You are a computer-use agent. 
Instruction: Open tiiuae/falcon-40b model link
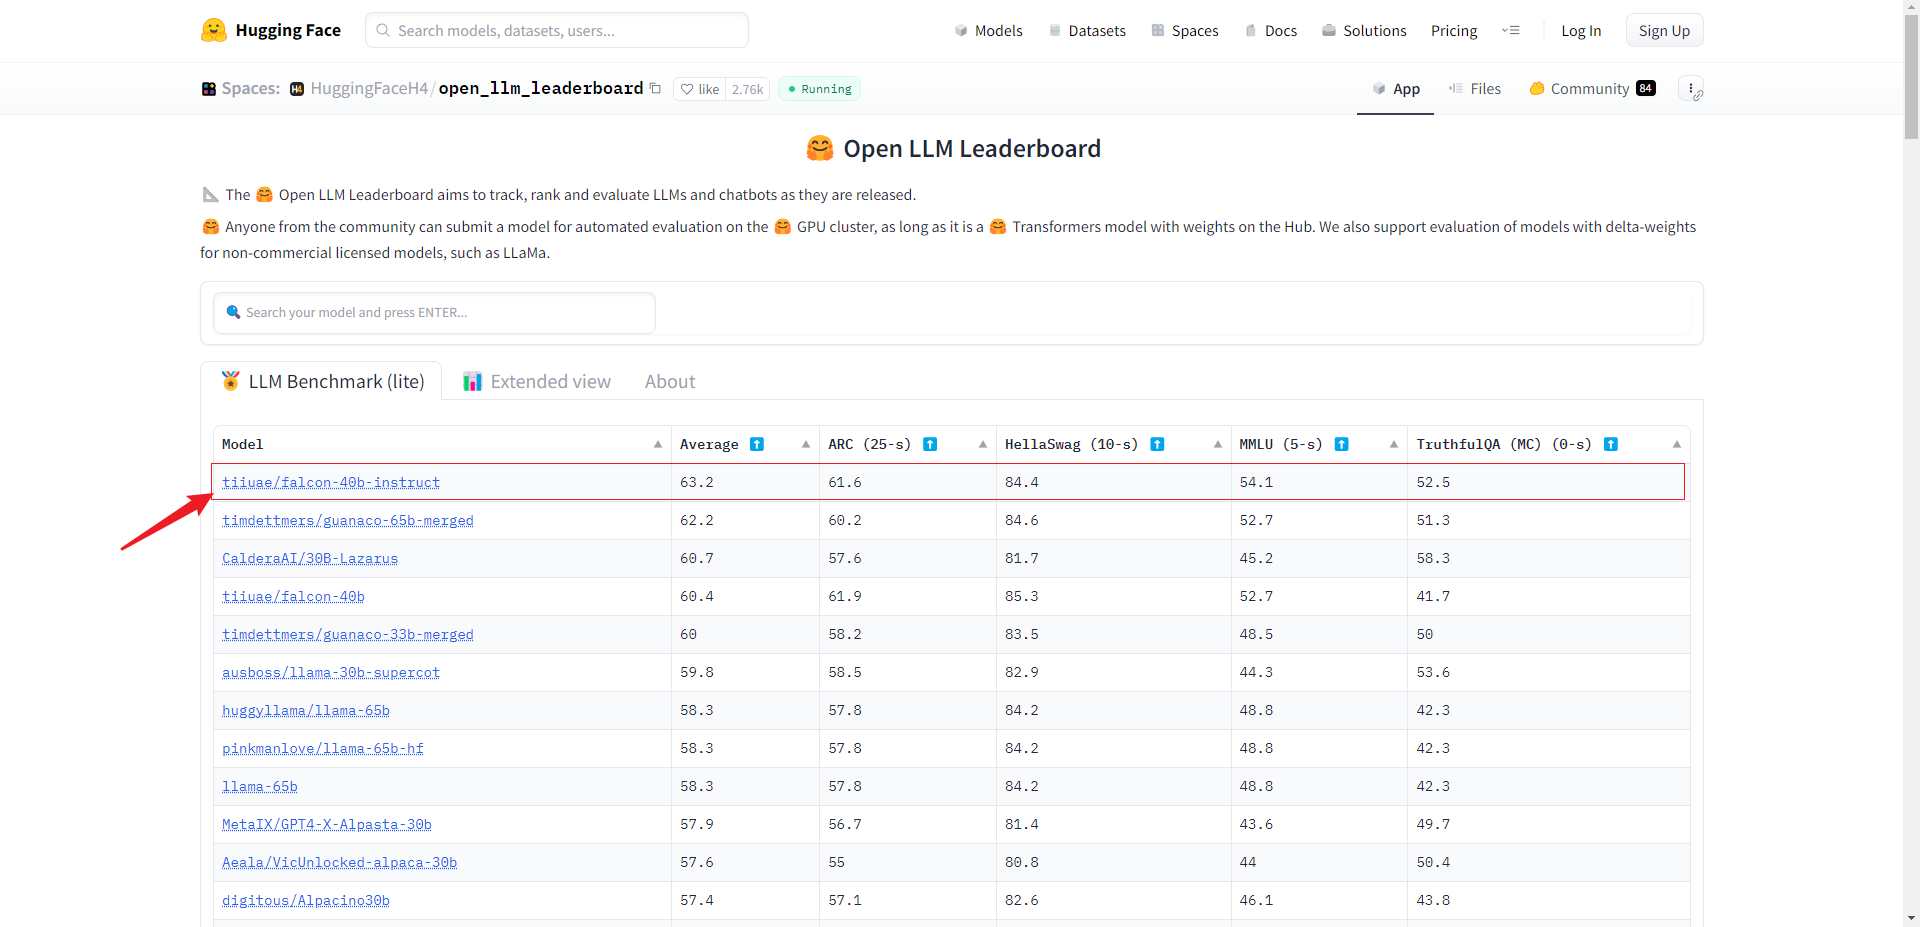point(293,596)
